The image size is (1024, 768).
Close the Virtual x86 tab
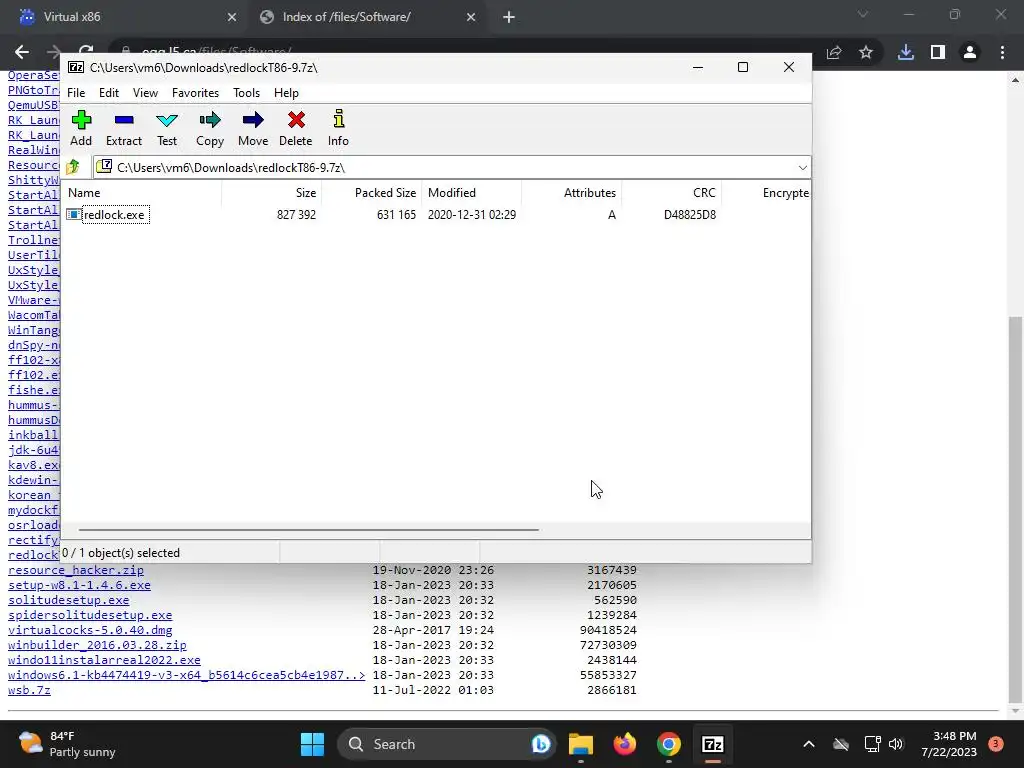(x=231, y=18)
